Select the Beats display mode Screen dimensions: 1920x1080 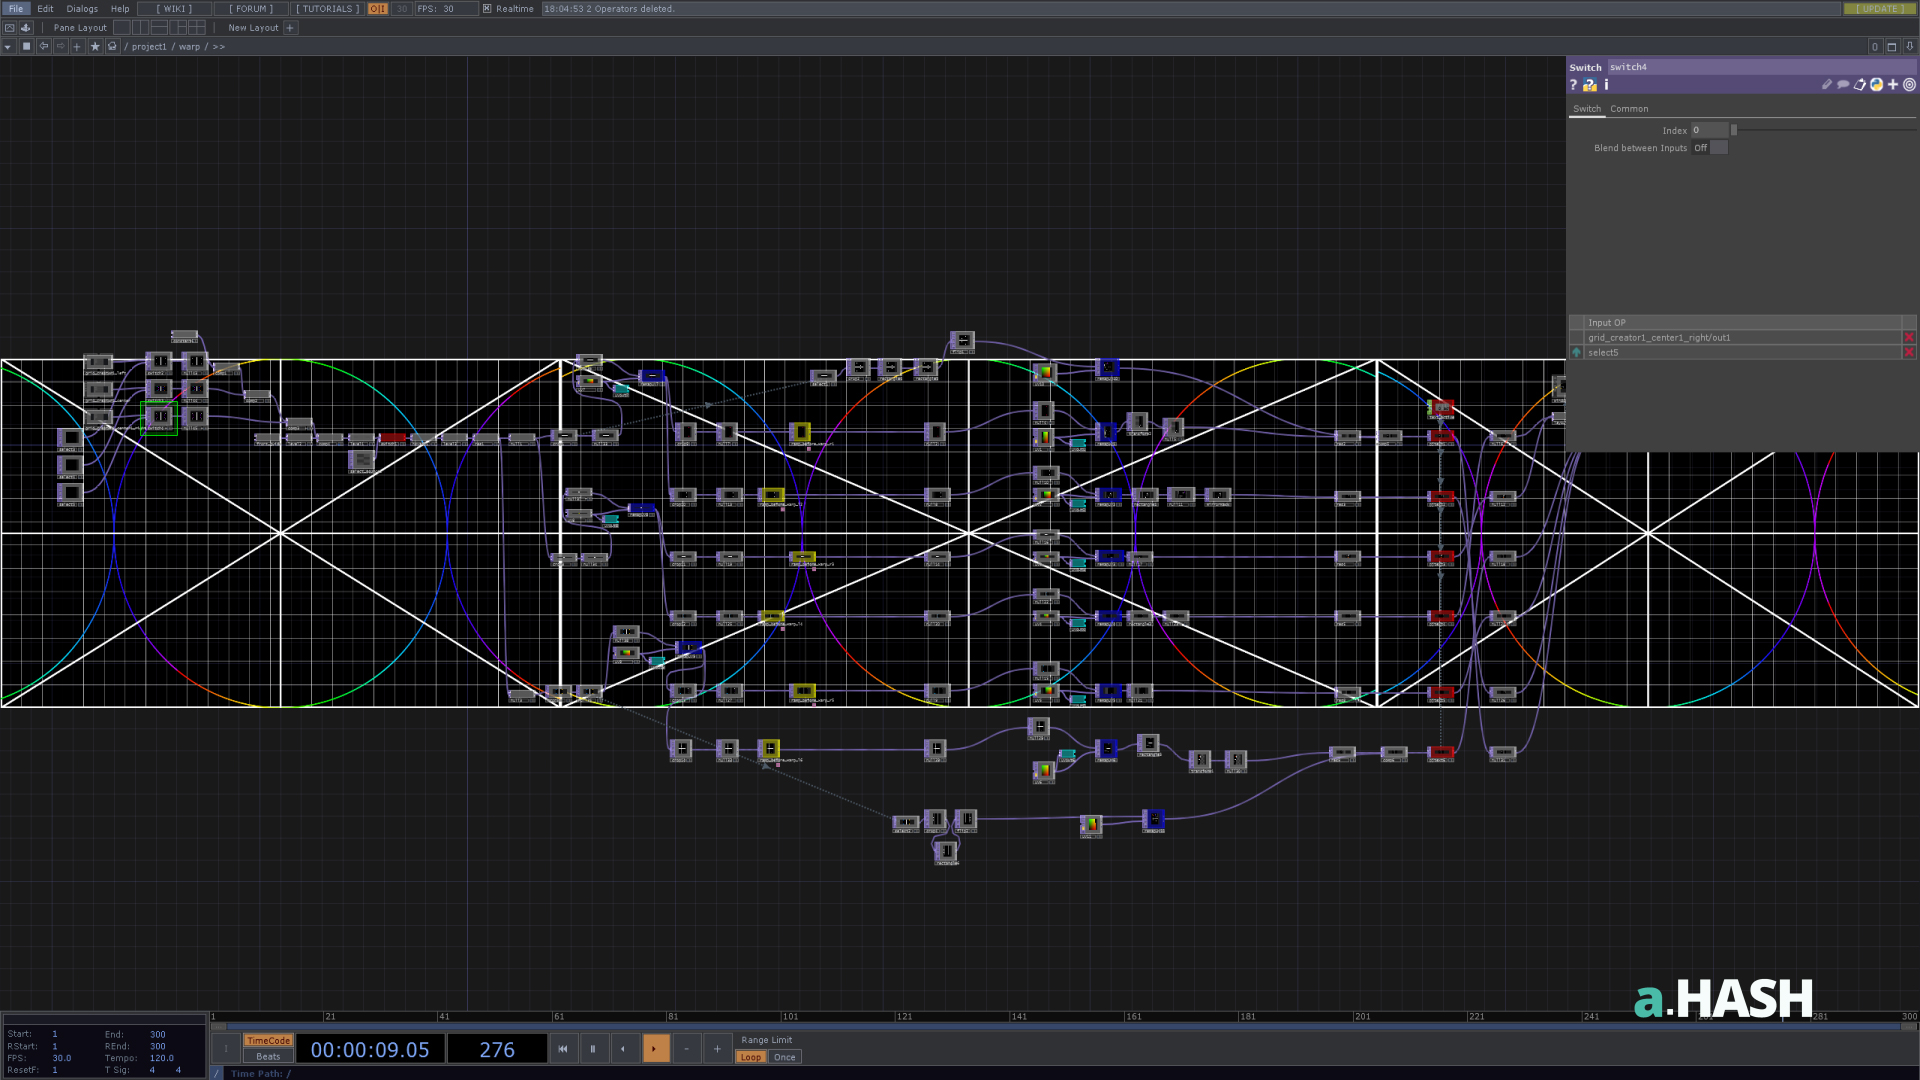[268, 1056]
